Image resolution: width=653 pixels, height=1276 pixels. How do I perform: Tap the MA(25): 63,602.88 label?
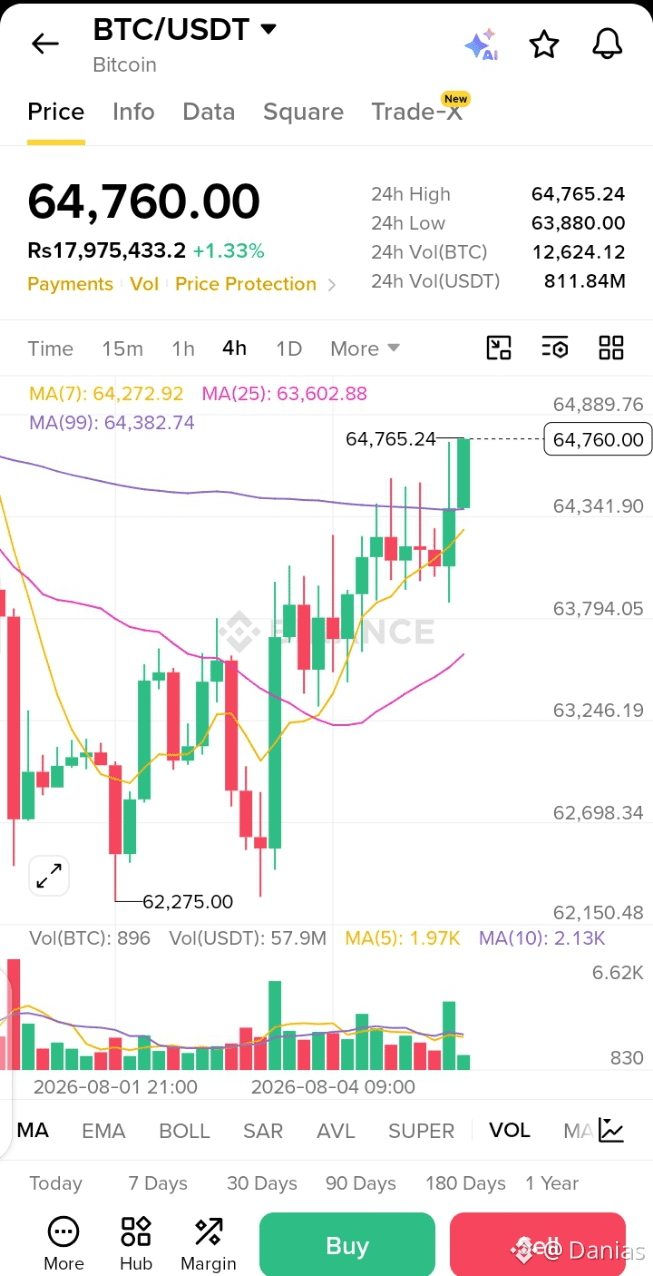tap(284, 393)
